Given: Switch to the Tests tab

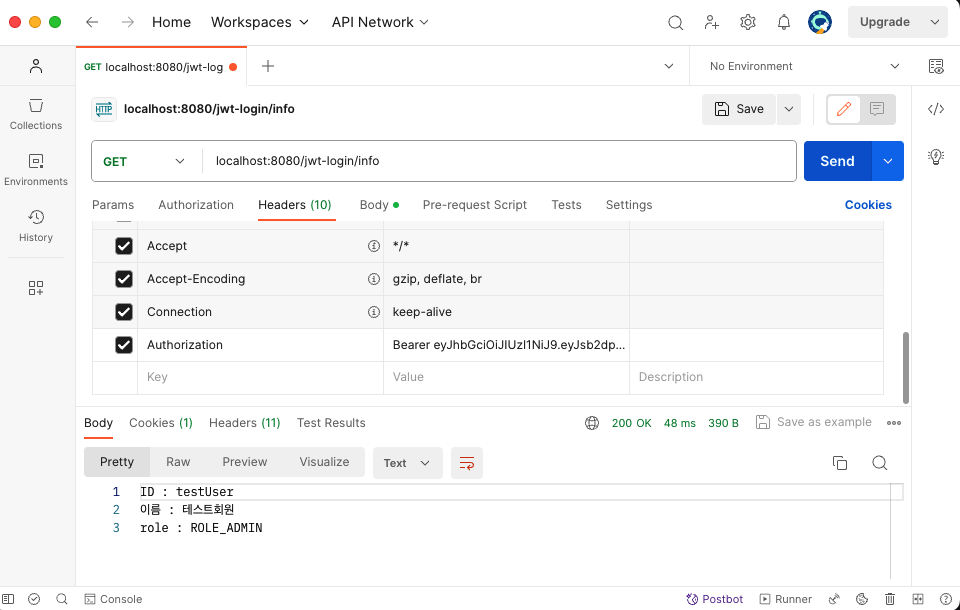Looking at the screenshot, I should [566, 205].
